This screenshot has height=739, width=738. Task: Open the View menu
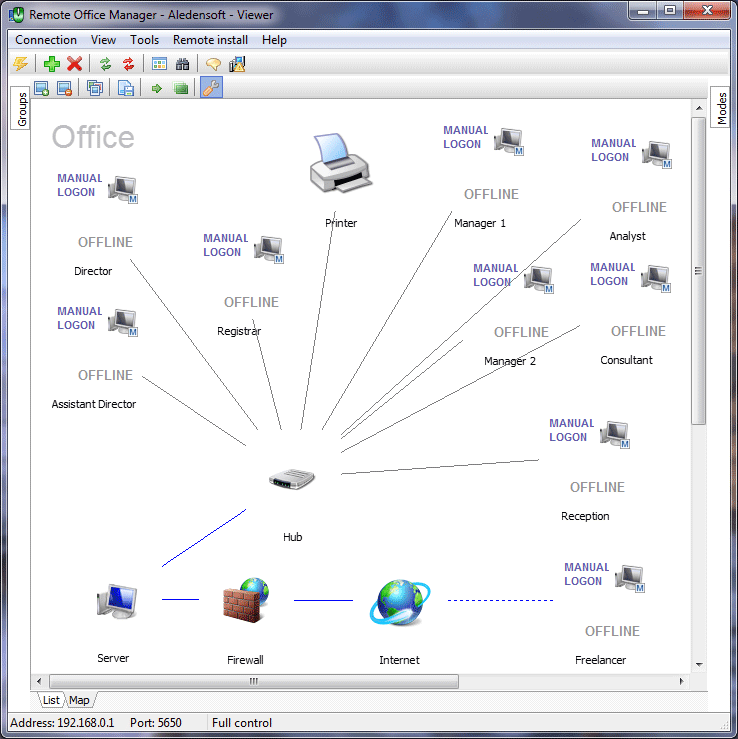(x=103, y=40)
